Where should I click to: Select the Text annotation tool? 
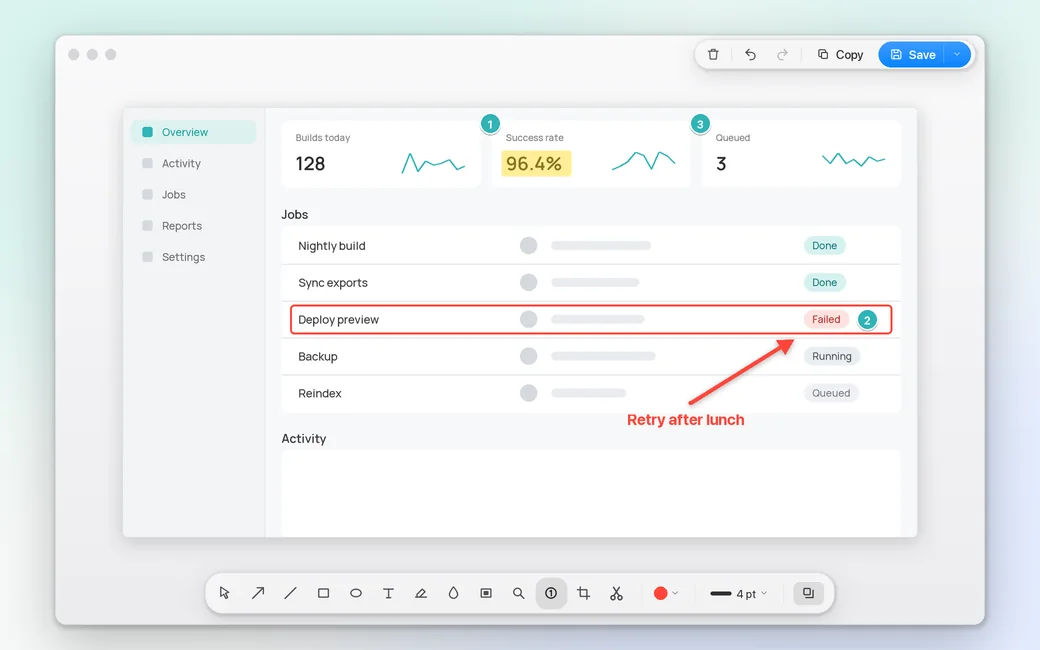tap(388, 593)
